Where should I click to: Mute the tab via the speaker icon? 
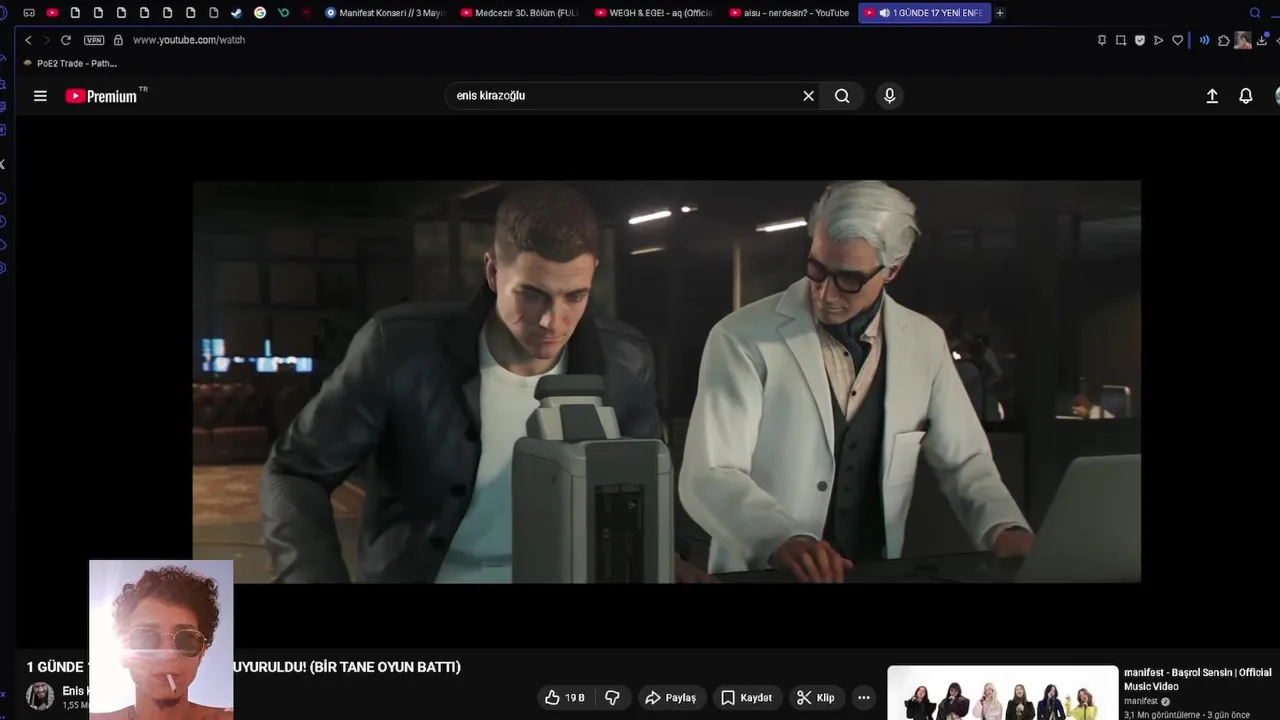click(884, 13)
